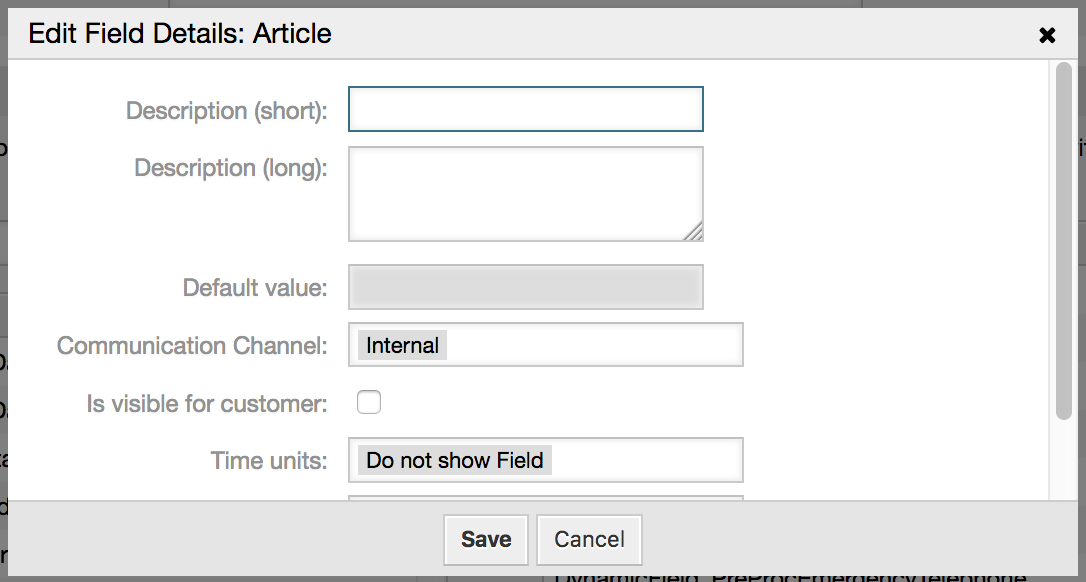The width and height of the screenshot is (1086, 582).
Task: Cancel editing the Article field
Action: [589, 539]
